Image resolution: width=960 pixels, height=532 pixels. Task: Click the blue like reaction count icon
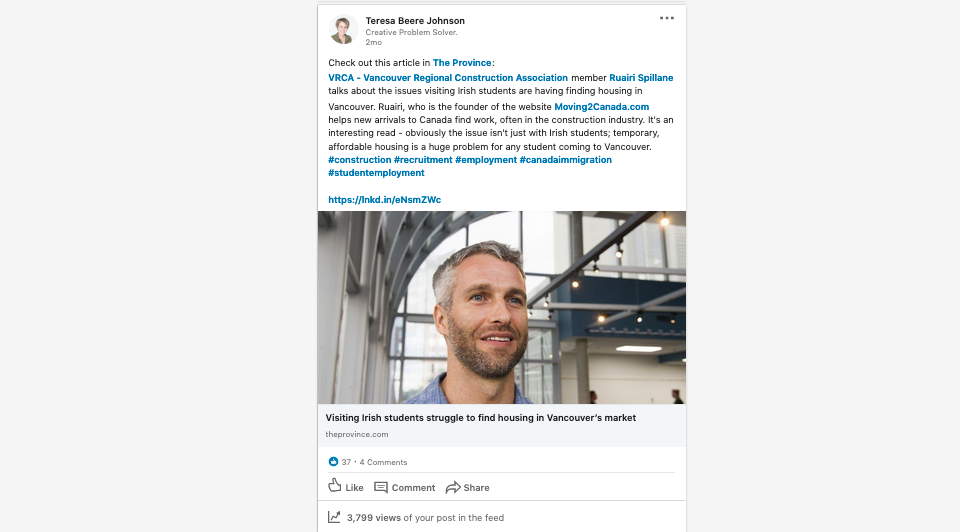(x=333, y=462)
